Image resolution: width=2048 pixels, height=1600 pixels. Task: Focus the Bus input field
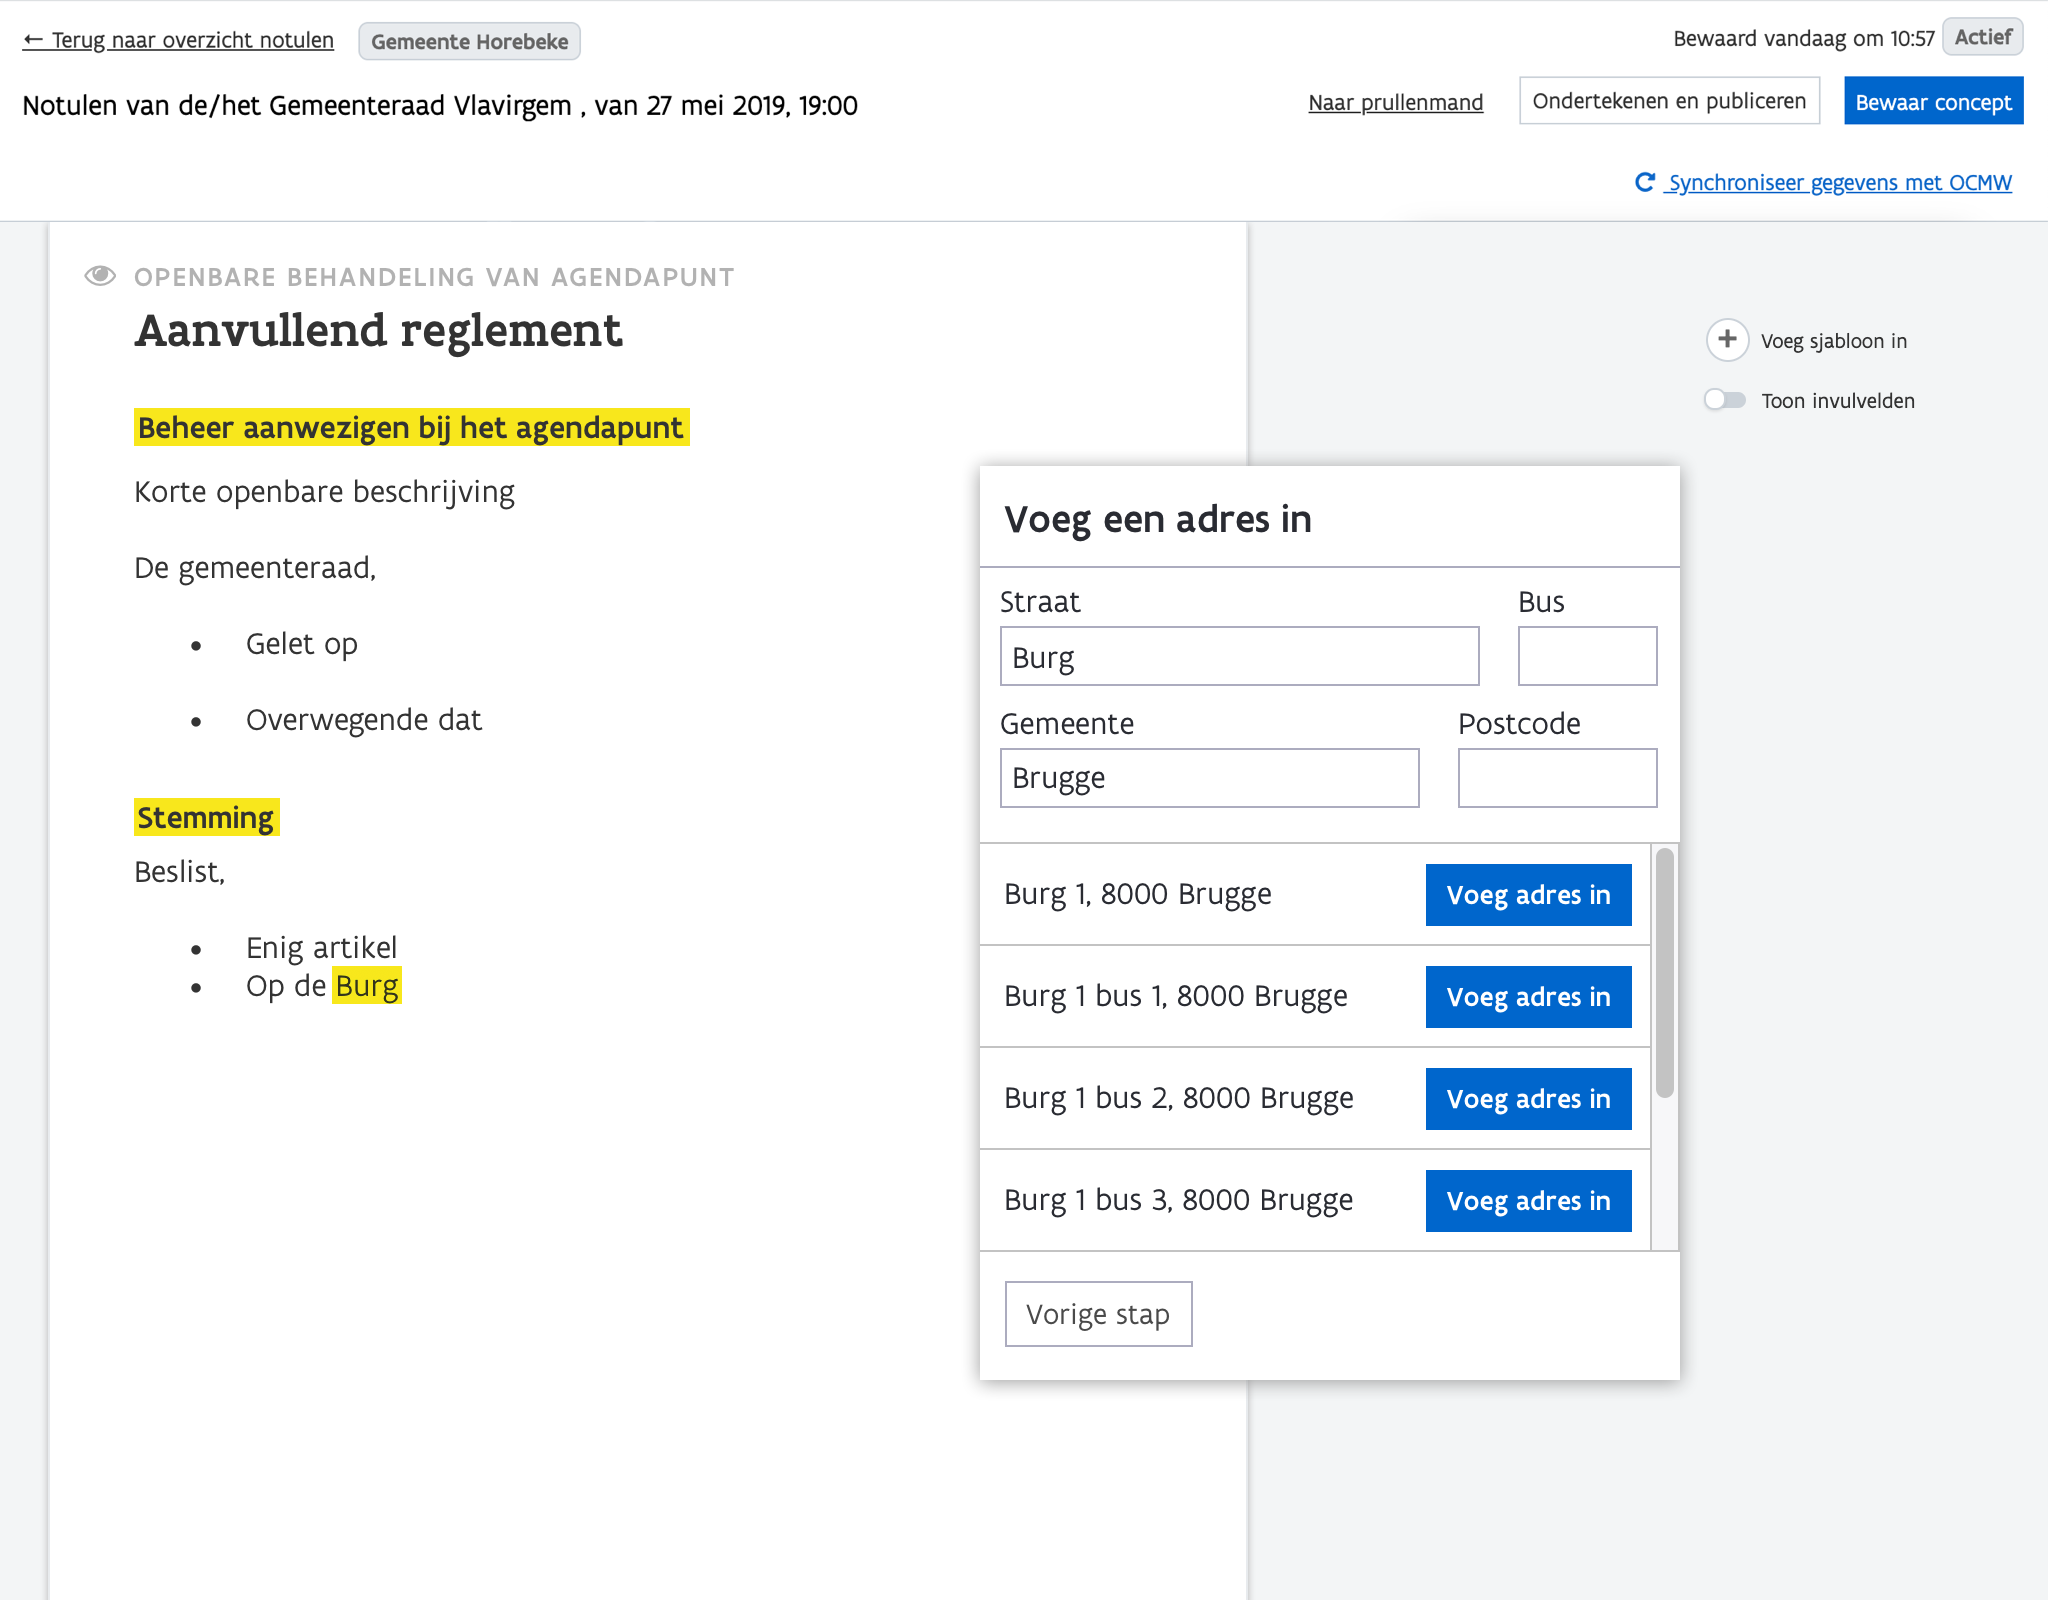tap(1587, 657)
